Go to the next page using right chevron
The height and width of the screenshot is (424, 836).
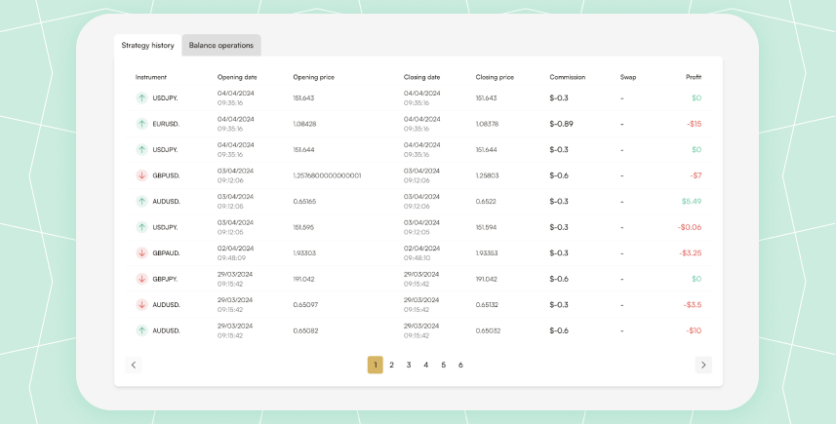(x=703, y=365)
